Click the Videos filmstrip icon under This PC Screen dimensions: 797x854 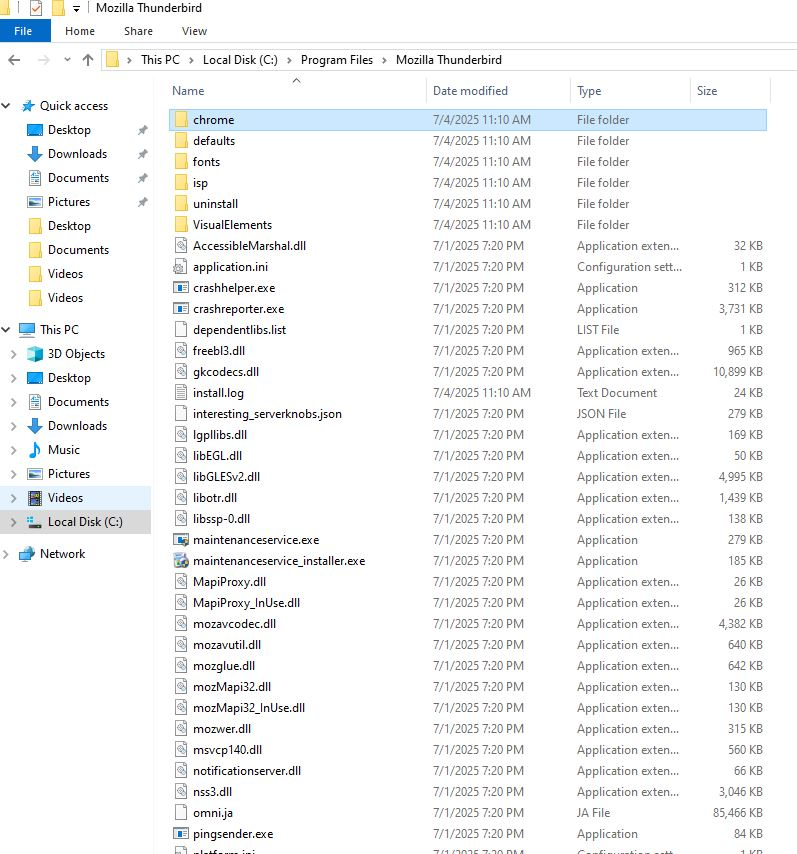pyautogui.click(x=35, y=498)
